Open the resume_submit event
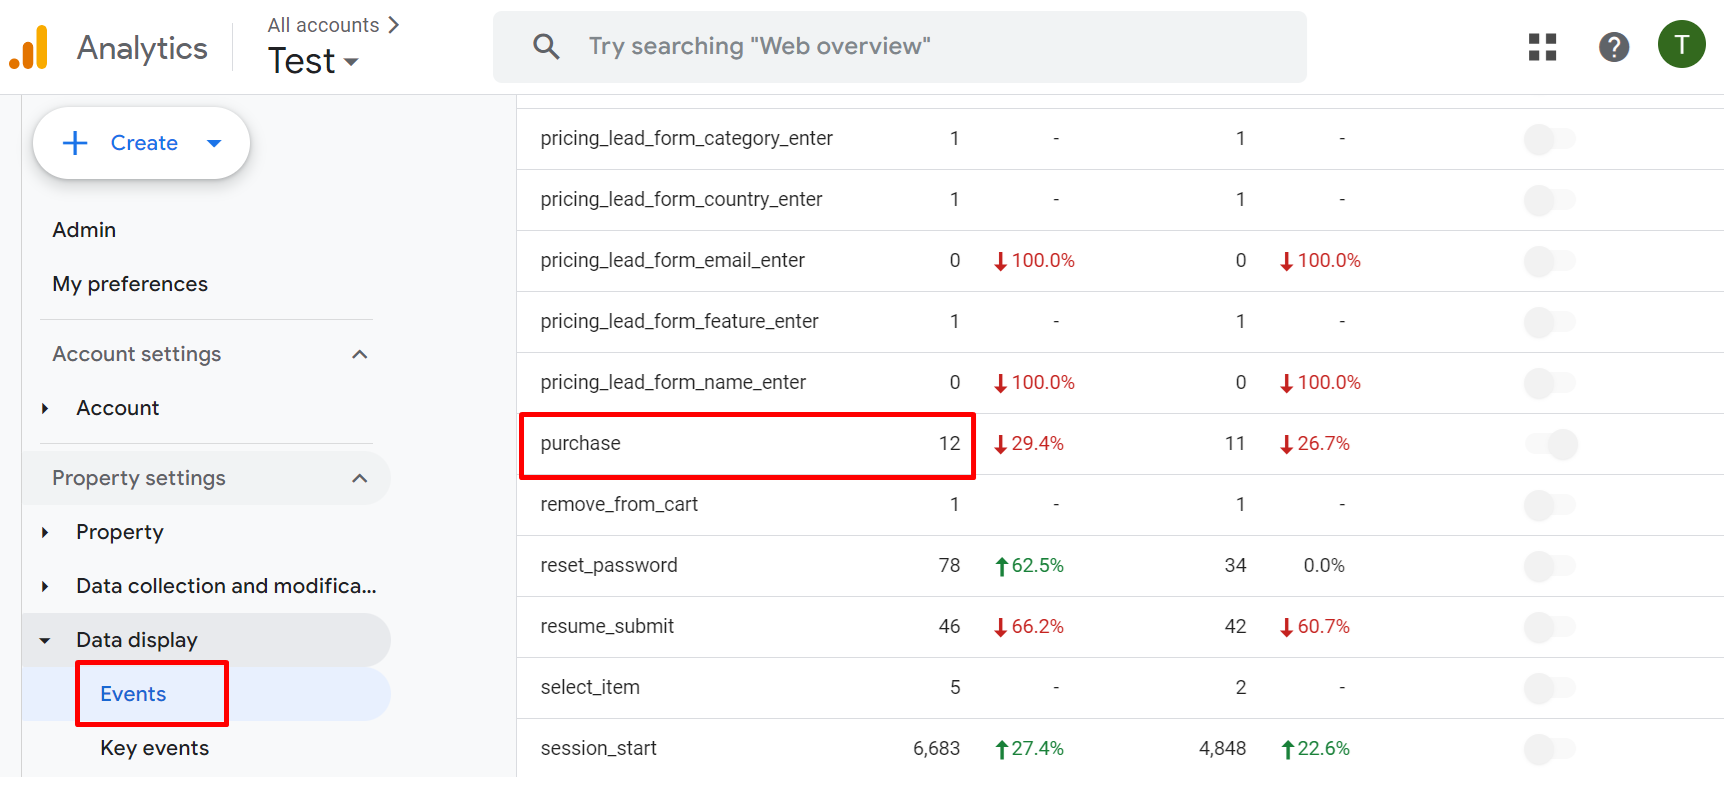 point(607,626)
